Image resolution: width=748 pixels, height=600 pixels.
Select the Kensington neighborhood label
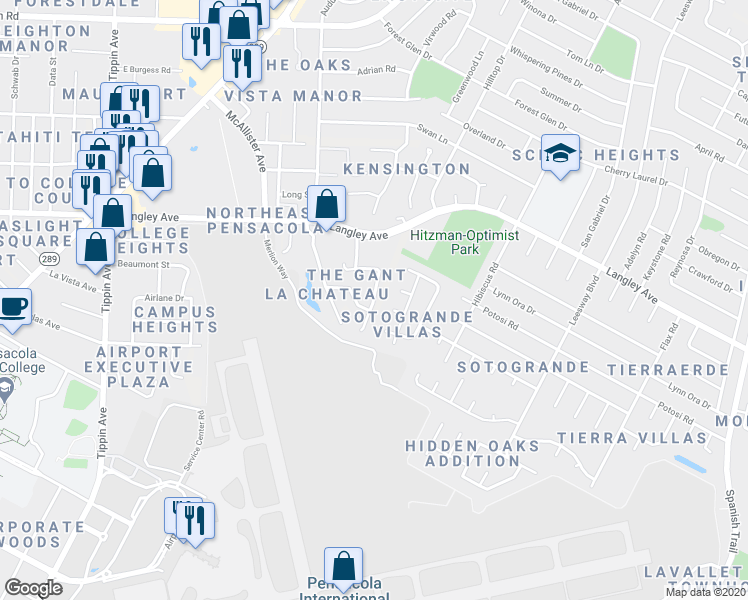(x=406, y=170)
